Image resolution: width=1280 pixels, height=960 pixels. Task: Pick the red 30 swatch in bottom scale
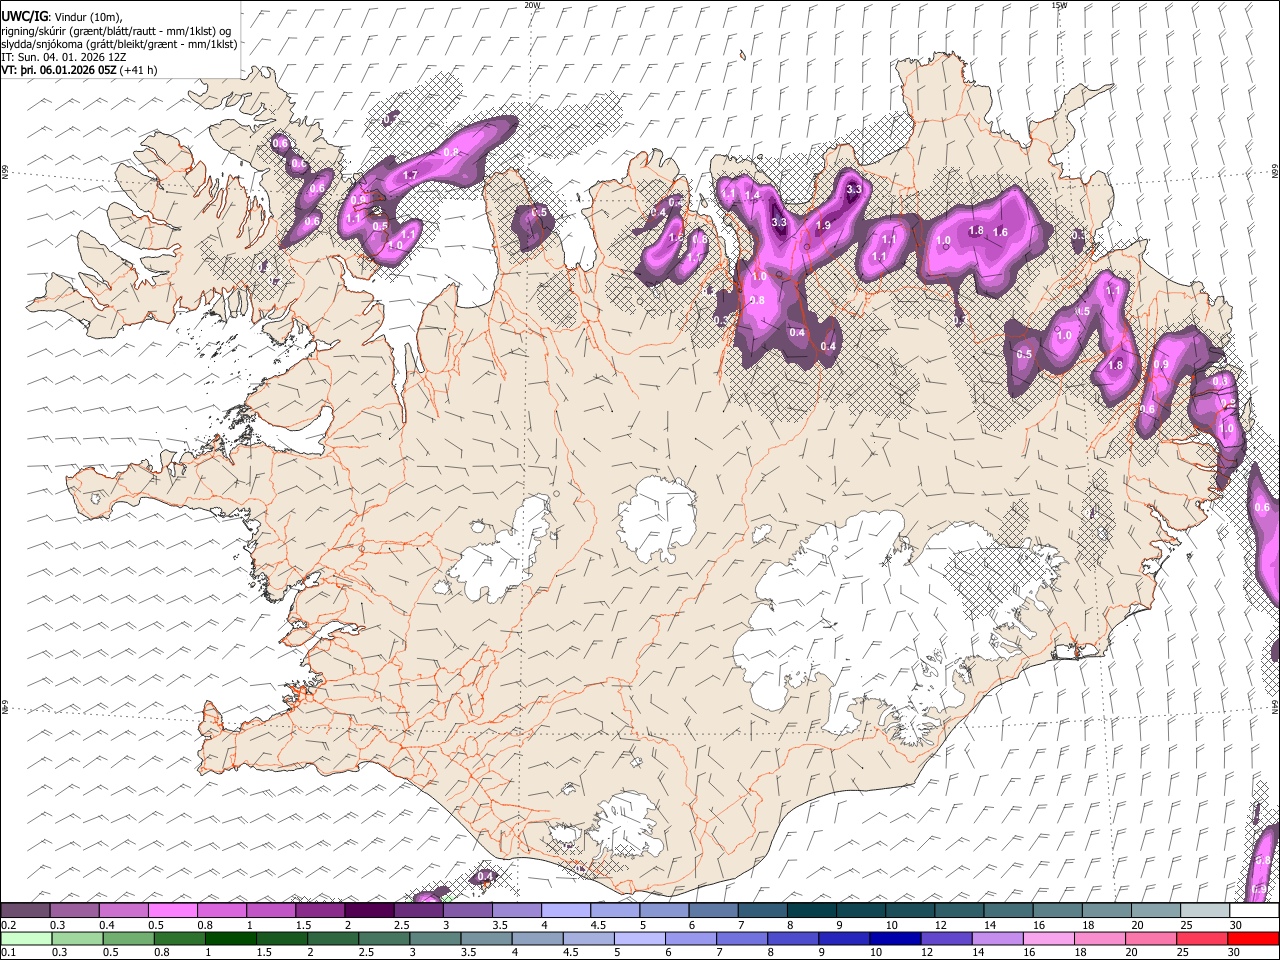pos(1254,938)
